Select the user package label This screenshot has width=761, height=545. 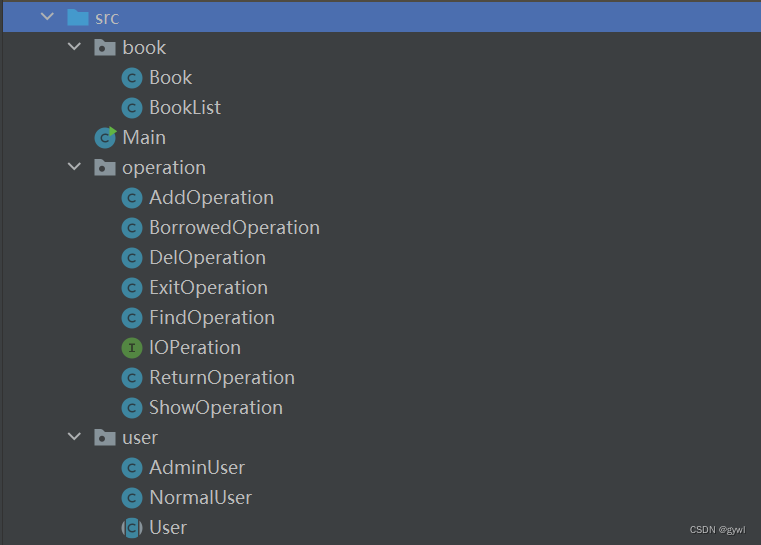140,438
